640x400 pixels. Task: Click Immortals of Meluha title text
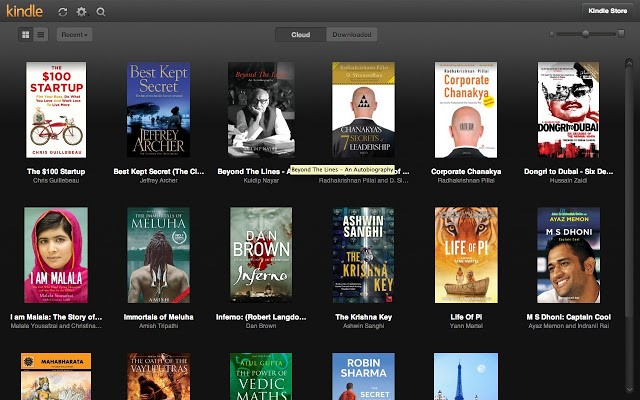[x=158, y=316]
